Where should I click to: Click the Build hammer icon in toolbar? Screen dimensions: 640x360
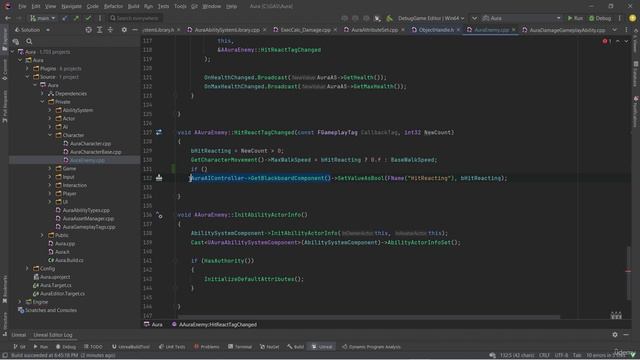coord(389,18)
